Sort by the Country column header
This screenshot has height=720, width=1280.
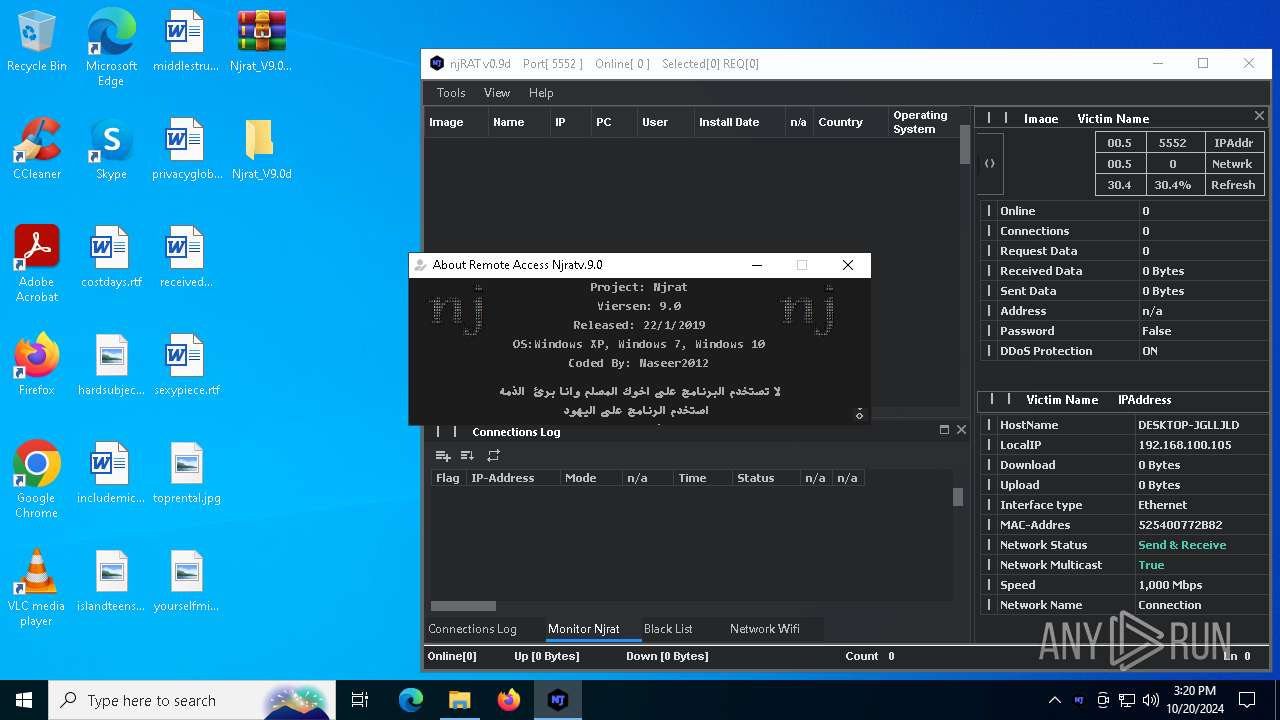tap(850, 122)
